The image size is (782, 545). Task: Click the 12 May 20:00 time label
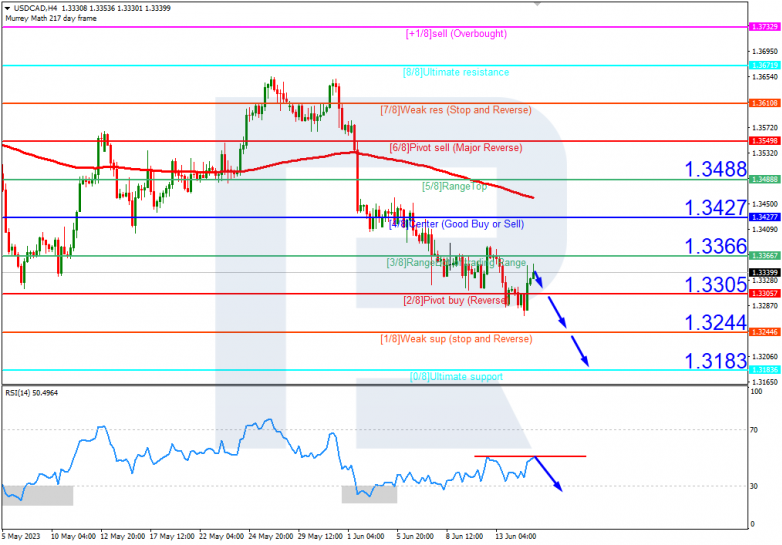coord(123,537)
